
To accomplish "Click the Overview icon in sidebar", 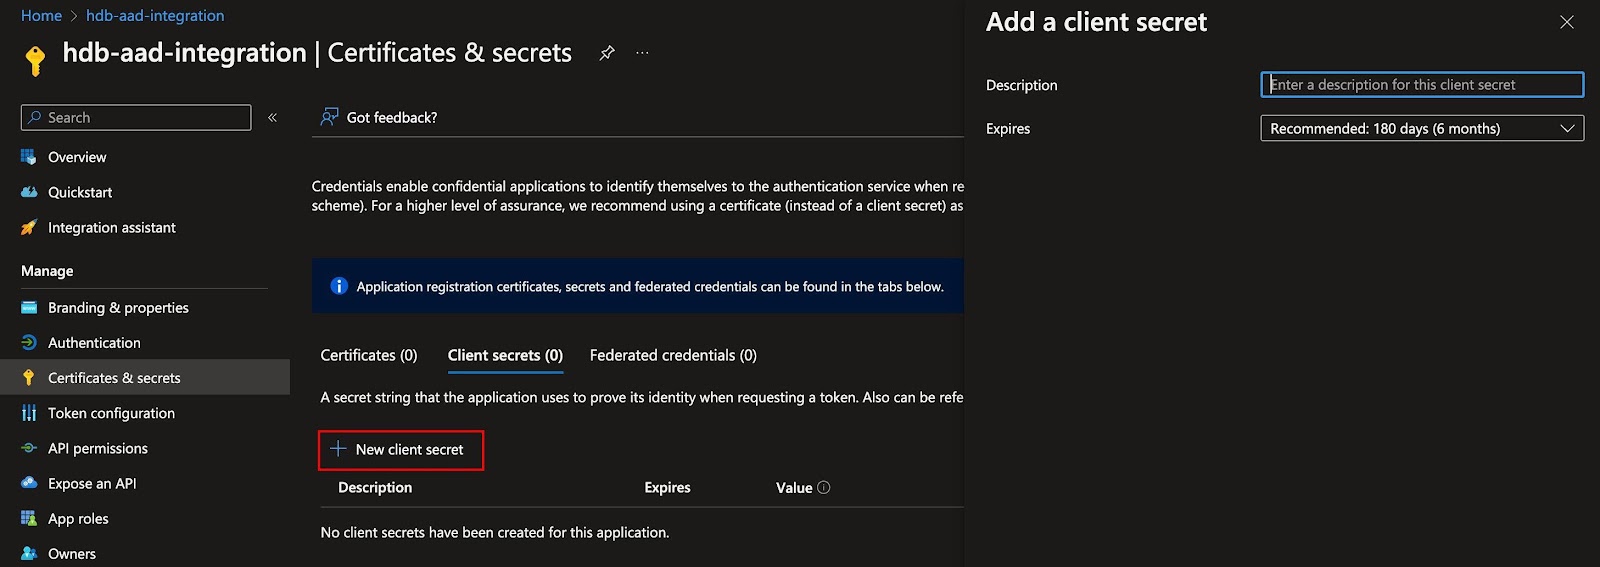I will 29,157.
